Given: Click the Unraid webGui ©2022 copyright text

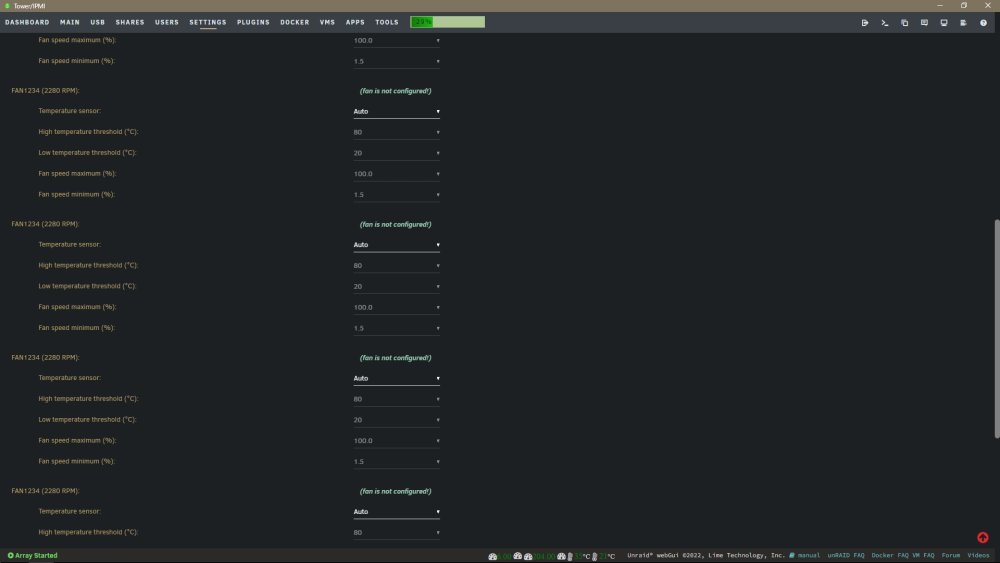Looking at the screenshot, I should [x=705, y=555].
